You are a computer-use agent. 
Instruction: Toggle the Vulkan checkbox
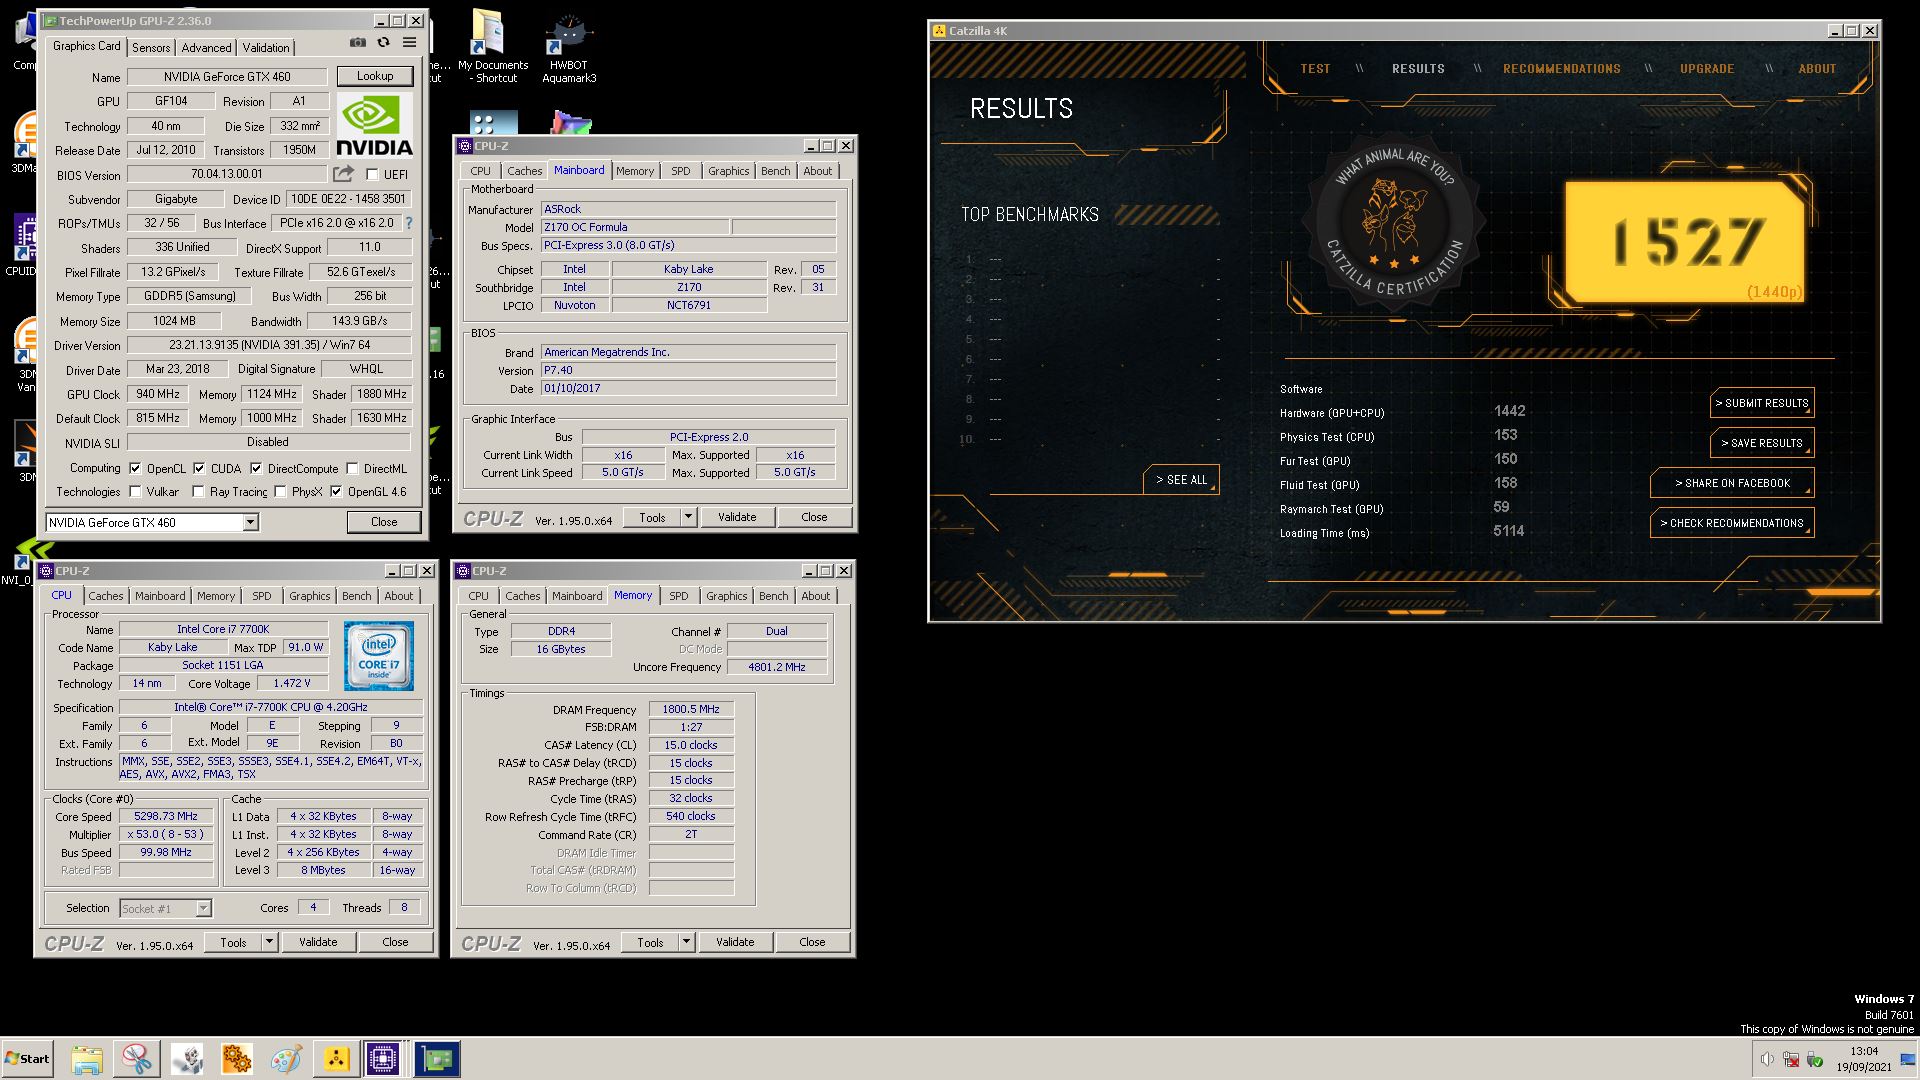135,492
